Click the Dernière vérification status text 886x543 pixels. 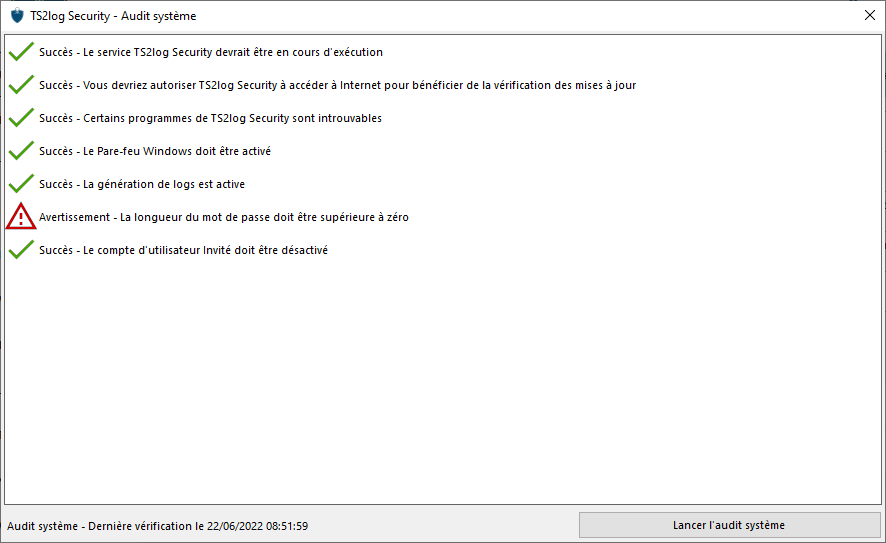(158, 526)
